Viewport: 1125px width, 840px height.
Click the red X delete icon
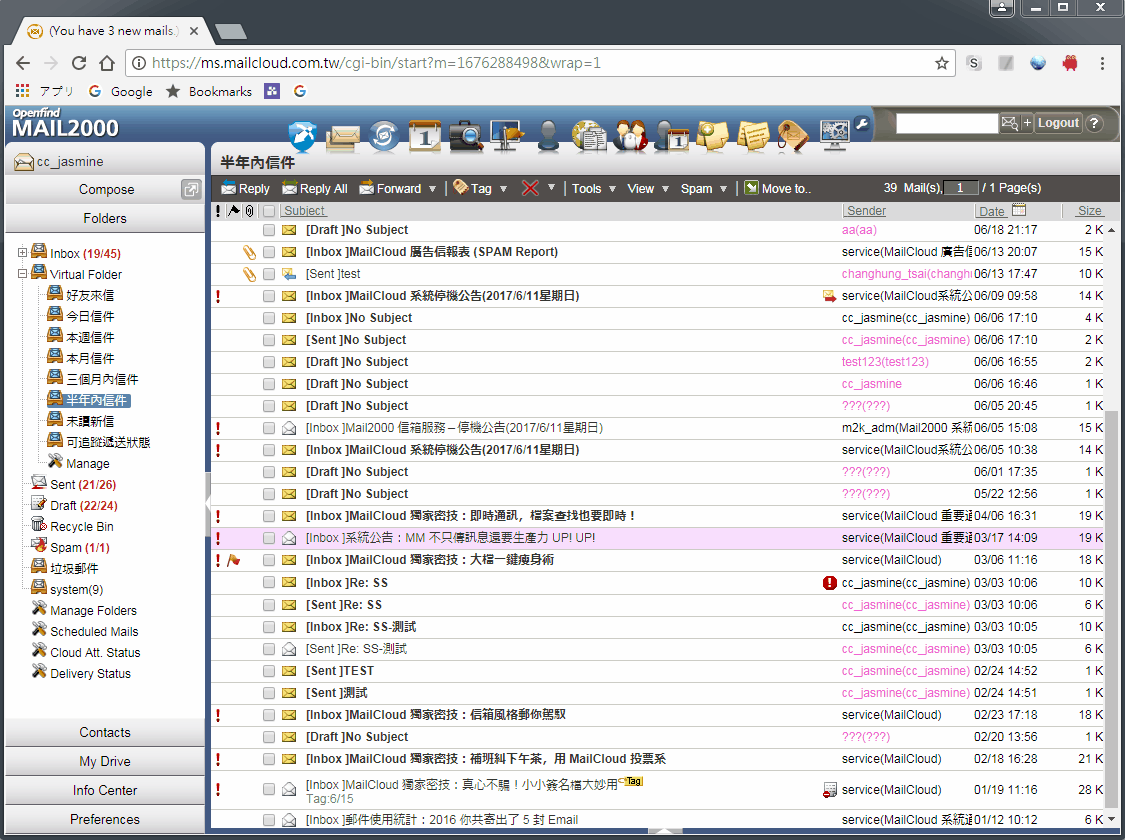click(x=530, y=188)
